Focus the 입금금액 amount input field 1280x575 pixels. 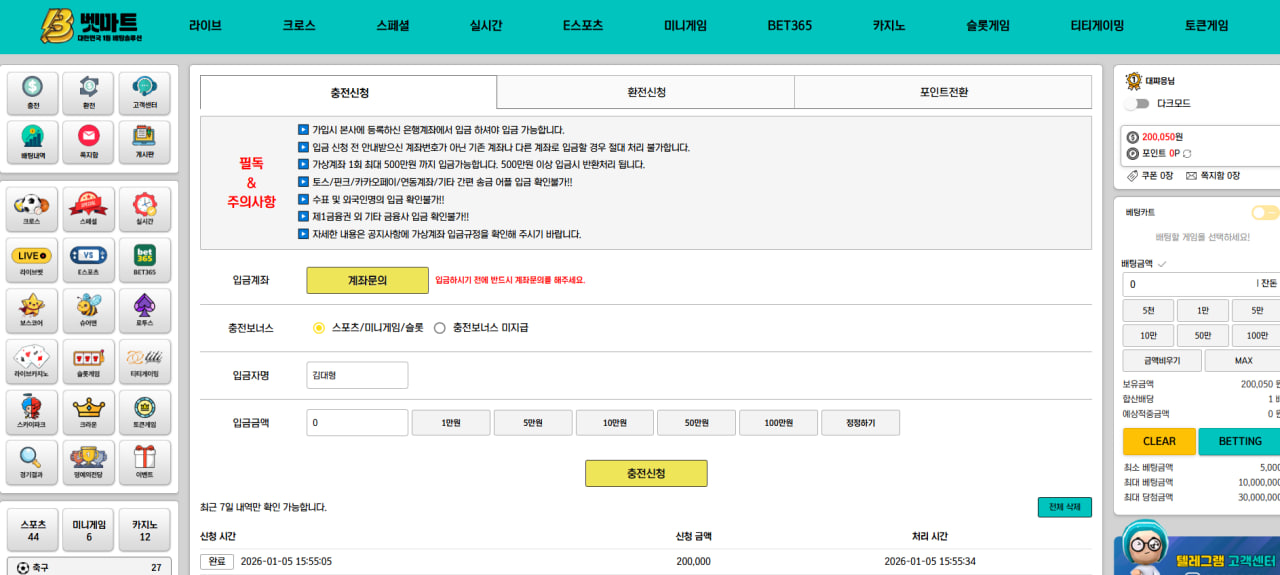pyautogui.click(x=357, y=423)
